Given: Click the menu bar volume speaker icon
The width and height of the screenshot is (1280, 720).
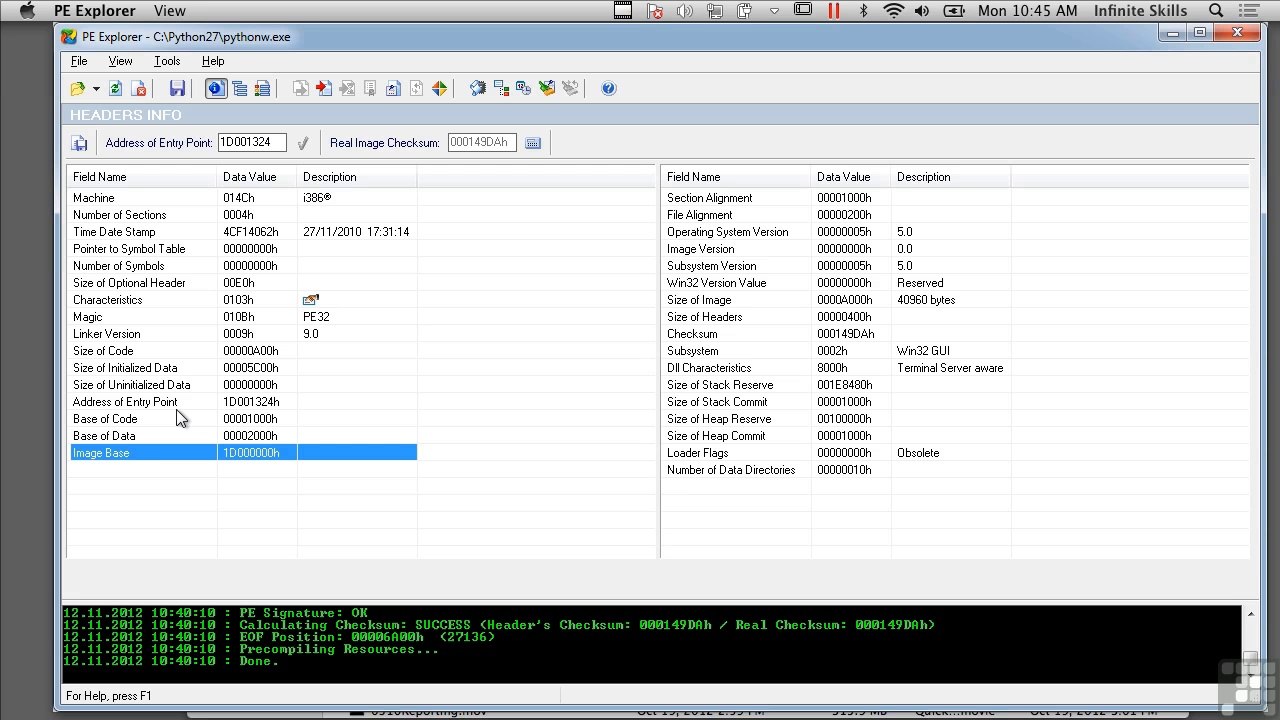Looking at the screenshot, I should coord(921,11).
